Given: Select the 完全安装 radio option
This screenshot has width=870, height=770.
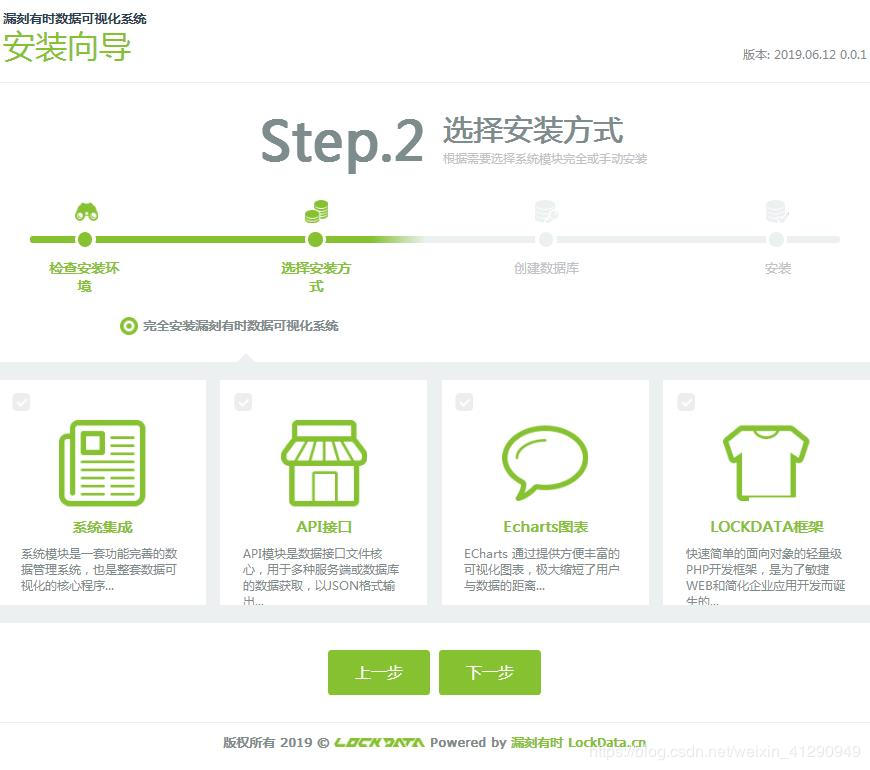Looking at the screenshot, I should pos(127,325).
